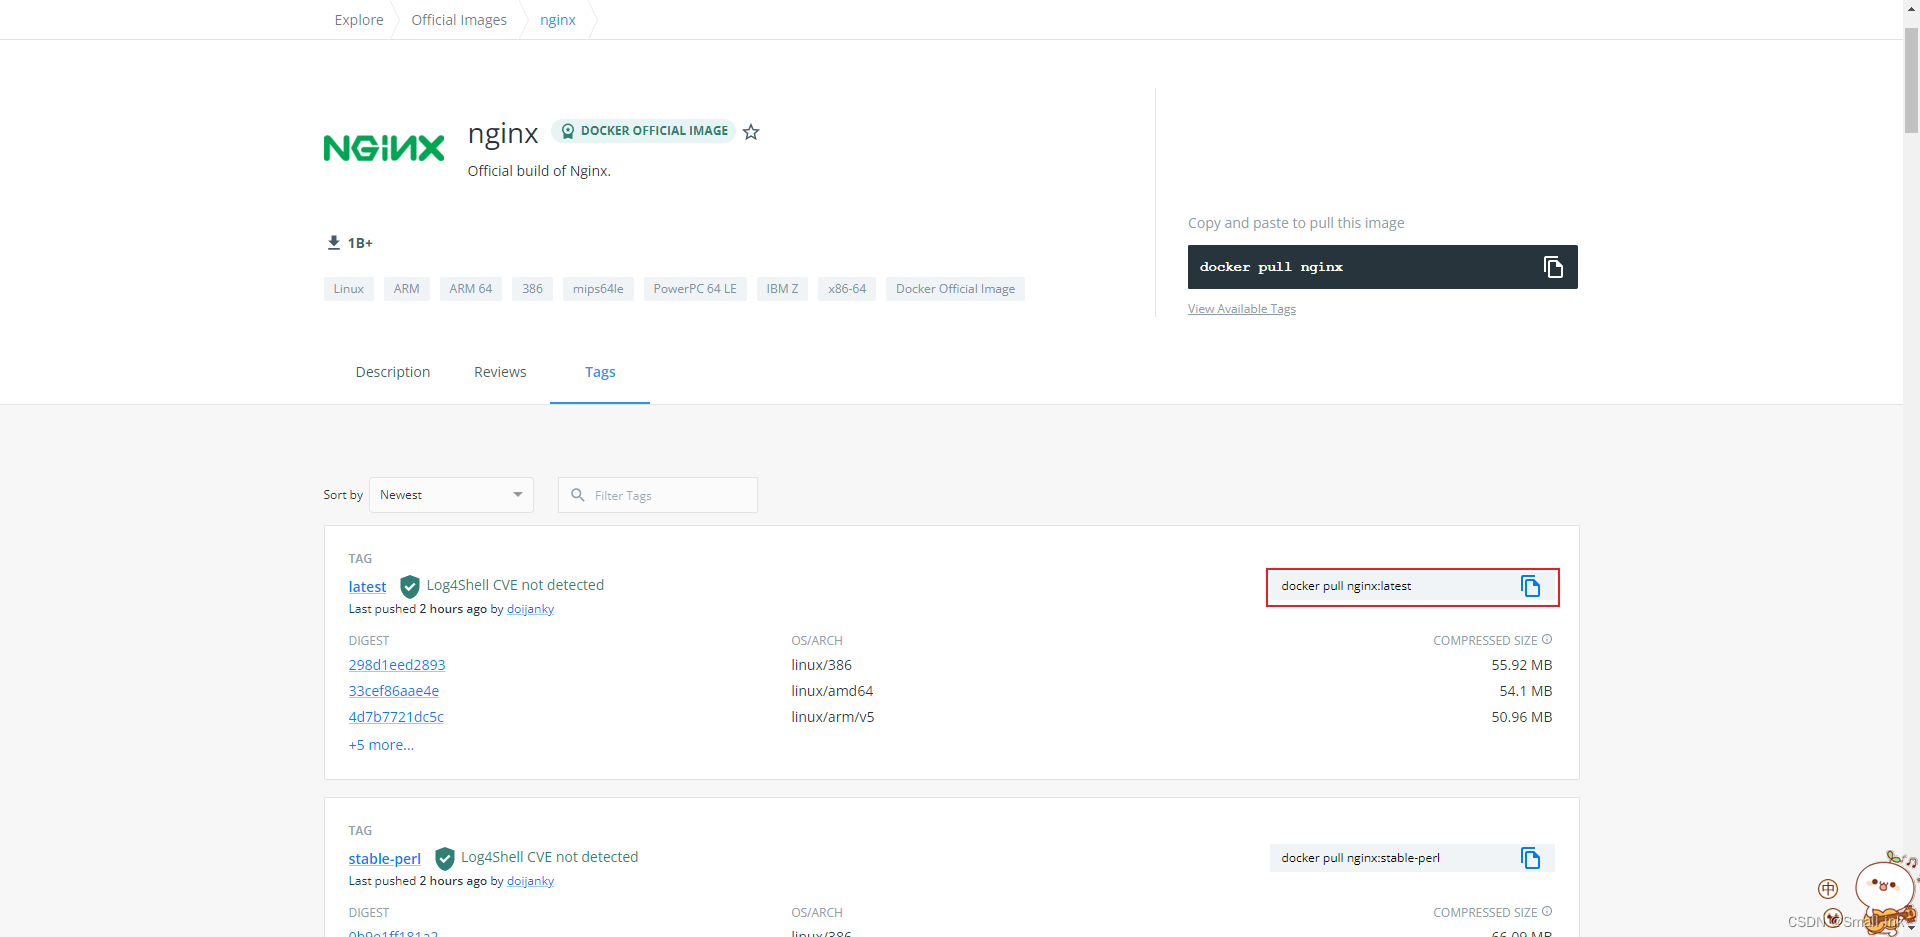Copy the docker pull nginx:stable-perl command
Image resolution: width=1920 pixels, height=937 pixels.
pos(1530,858)
